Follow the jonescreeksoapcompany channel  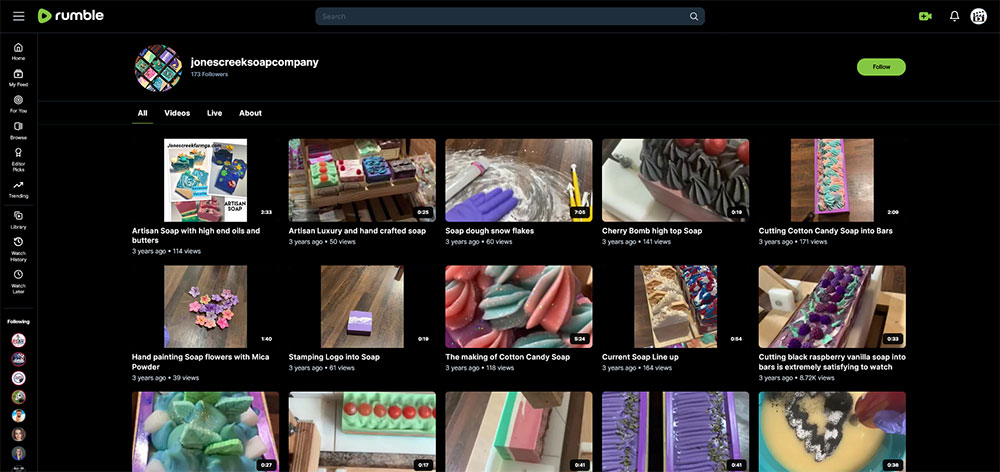tap(881, 67)
